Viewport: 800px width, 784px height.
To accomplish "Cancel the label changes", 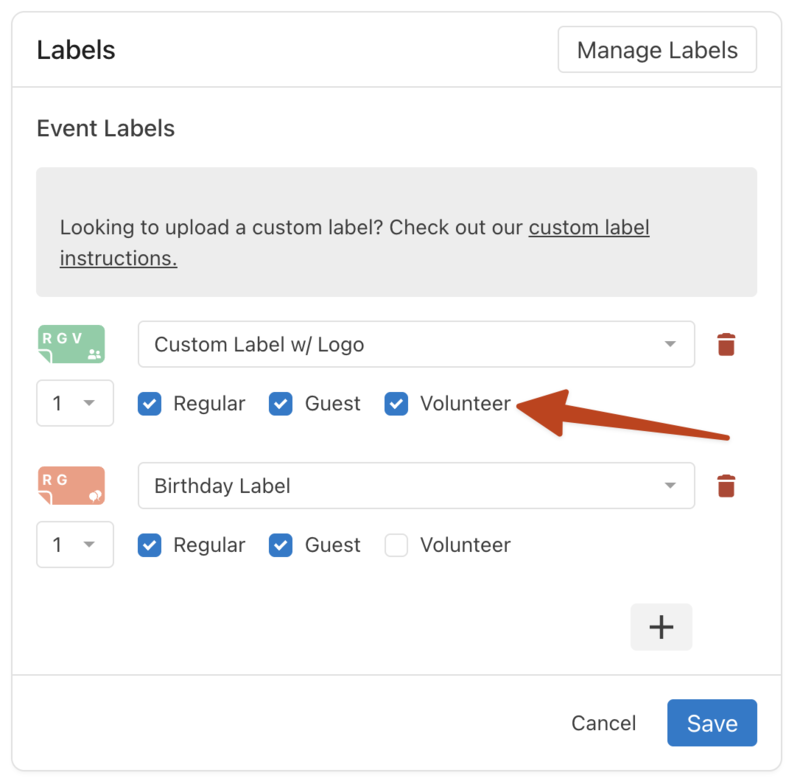I will coord(603,723).
